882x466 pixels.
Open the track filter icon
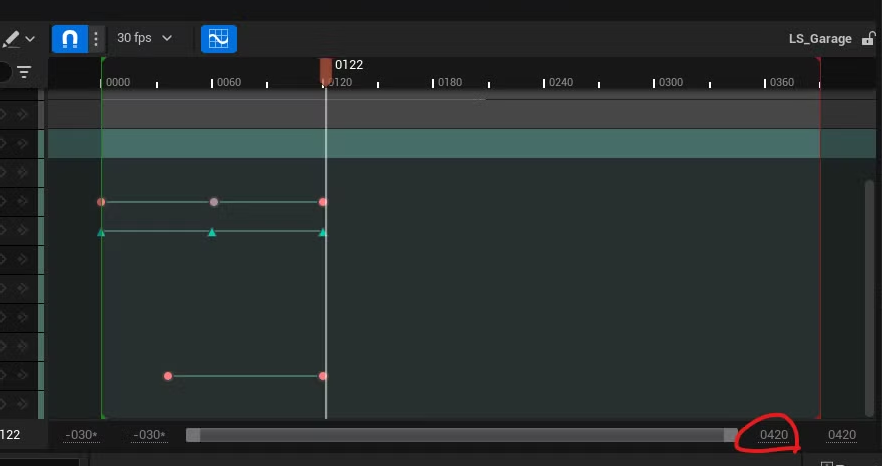point(24,72)
